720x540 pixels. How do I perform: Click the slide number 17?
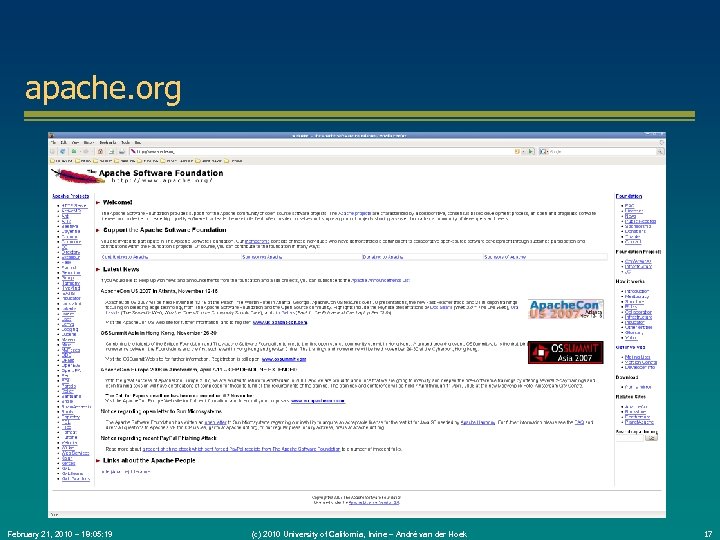708,534
